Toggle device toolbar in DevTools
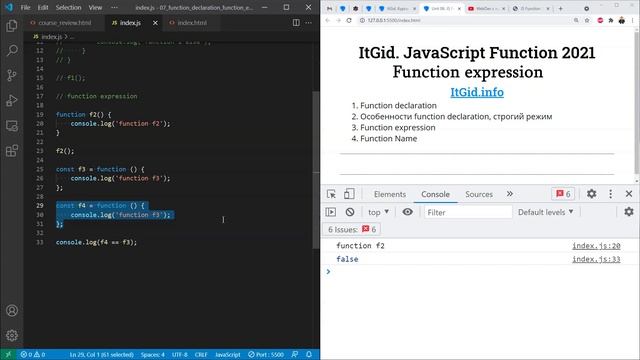Viewport: 640px width, 360px height. (349, 194)
